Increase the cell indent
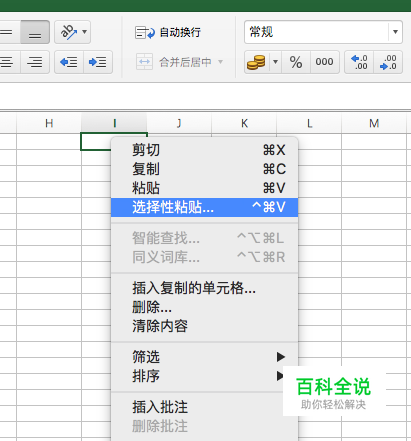411x441 pixels. (98, 62)
